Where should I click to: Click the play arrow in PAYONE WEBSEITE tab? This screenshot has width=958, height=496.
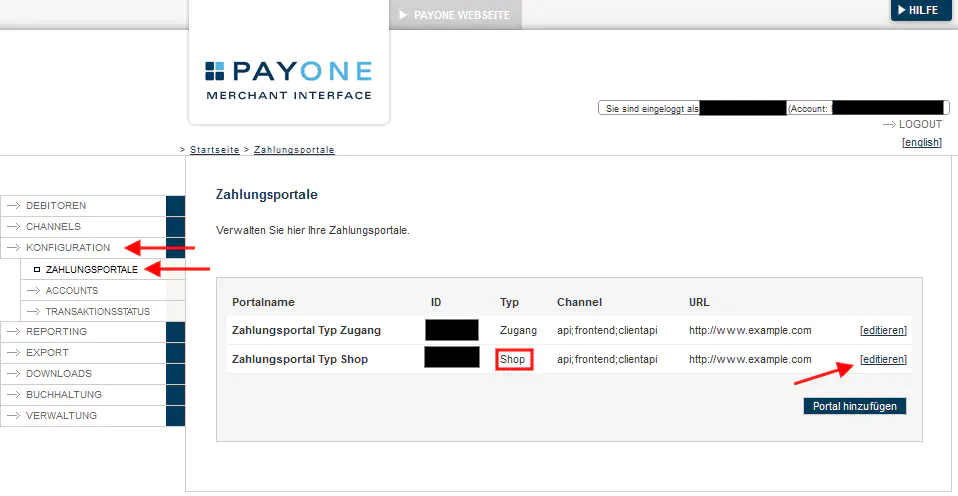[403, 15]
